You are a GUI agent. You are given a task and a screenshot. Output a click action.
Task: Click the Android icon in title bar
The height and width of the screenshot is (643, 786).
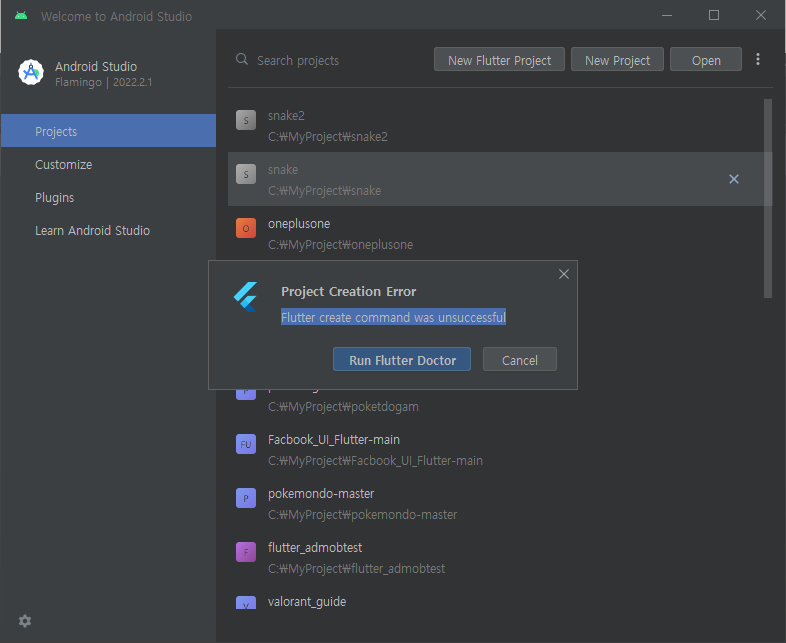(x=21, y=16)
